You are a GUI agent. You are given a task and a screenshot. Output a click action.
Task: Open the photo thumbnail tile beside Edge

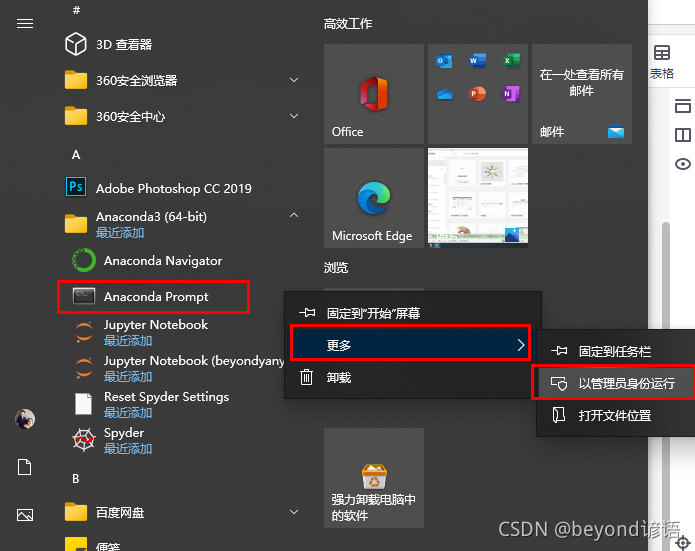coord(478,197)
